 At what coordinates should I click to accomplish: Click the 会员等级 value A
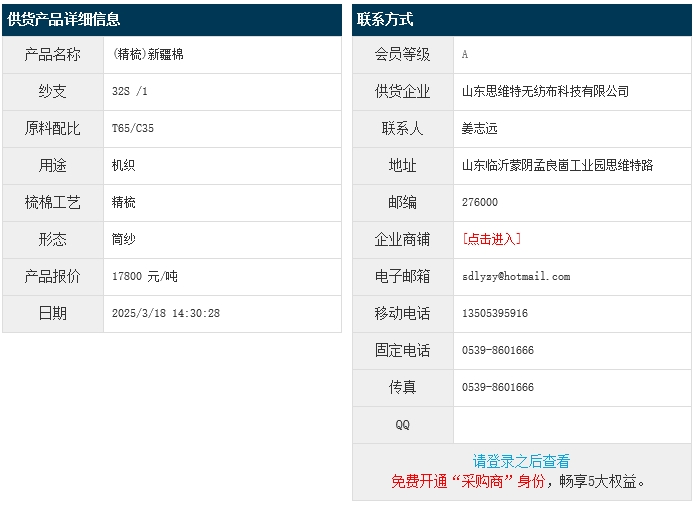pos(465,54)
